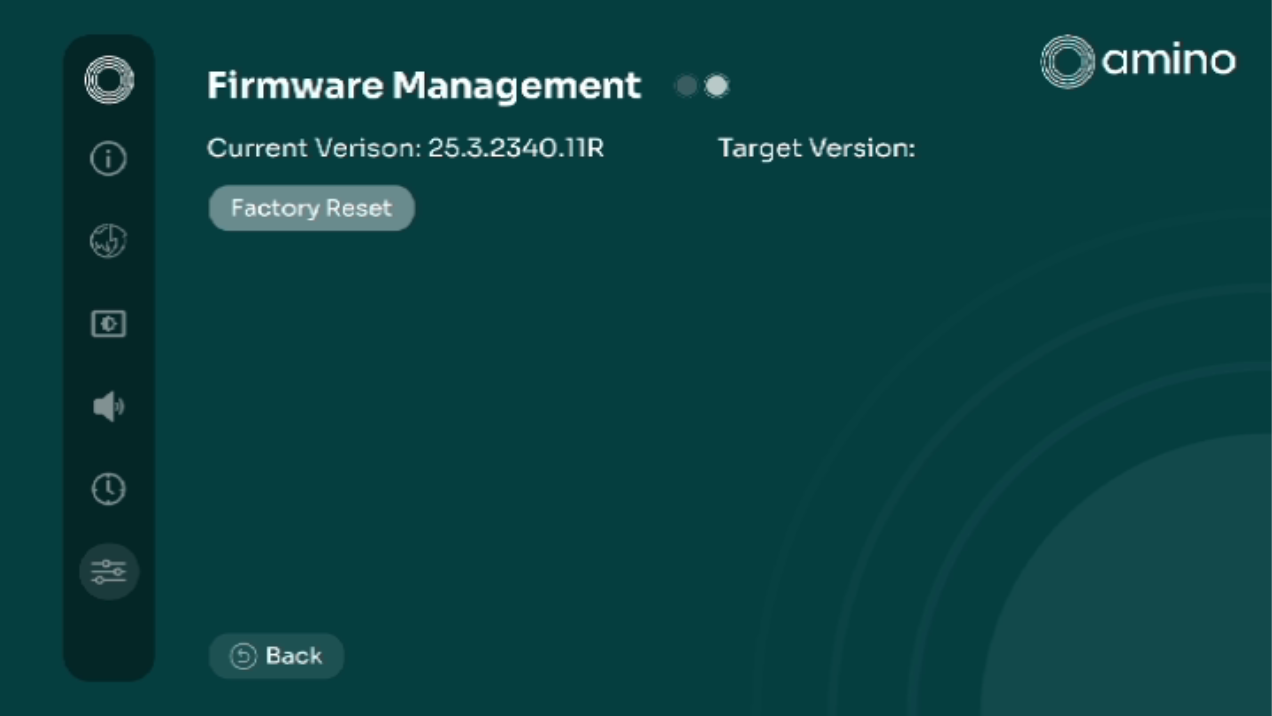This screenshot has width=1272, height=716.
Task: Click the Current Verison label text
Action: pos(314,149)
